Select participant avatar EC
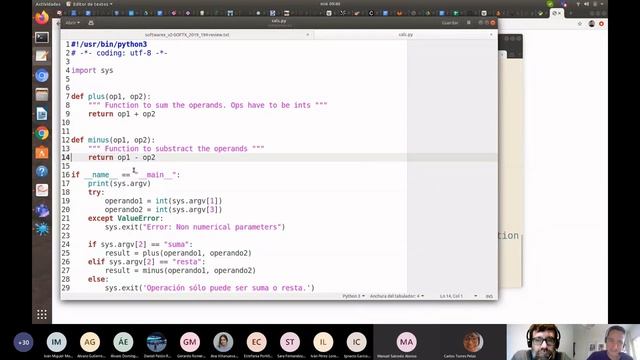Screen dimensions: 640x360 [x=256, y=342]
